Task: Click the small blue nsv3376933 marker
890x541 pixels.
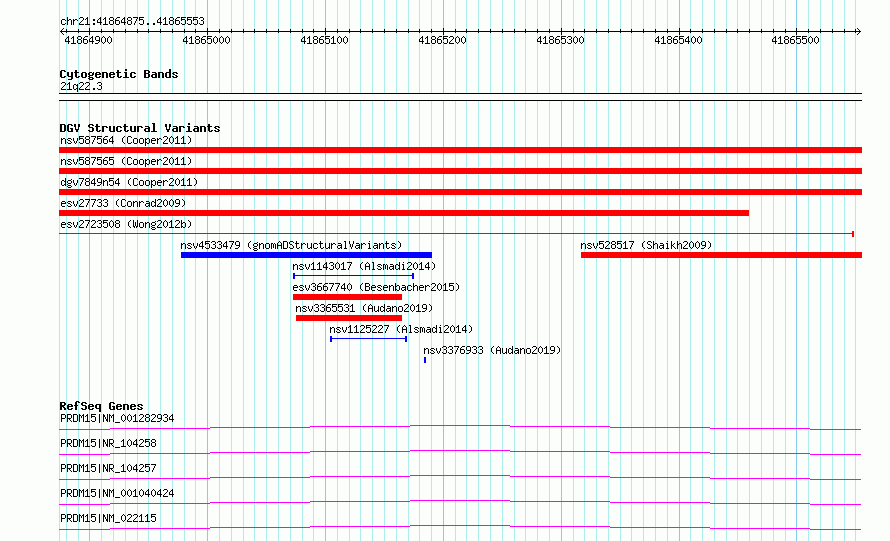Action: point(425,360)
